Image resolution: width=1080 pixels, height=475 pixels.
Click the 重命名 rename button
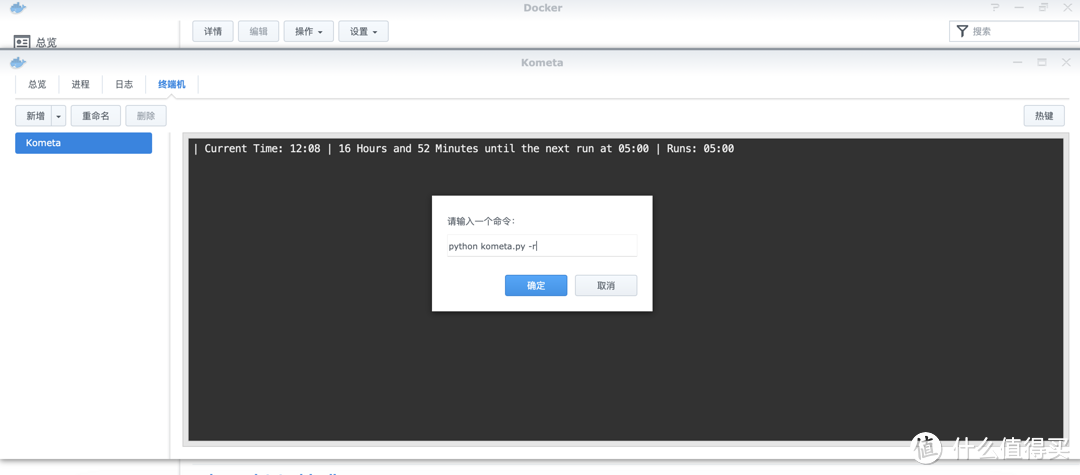click(x=96, y=116)
